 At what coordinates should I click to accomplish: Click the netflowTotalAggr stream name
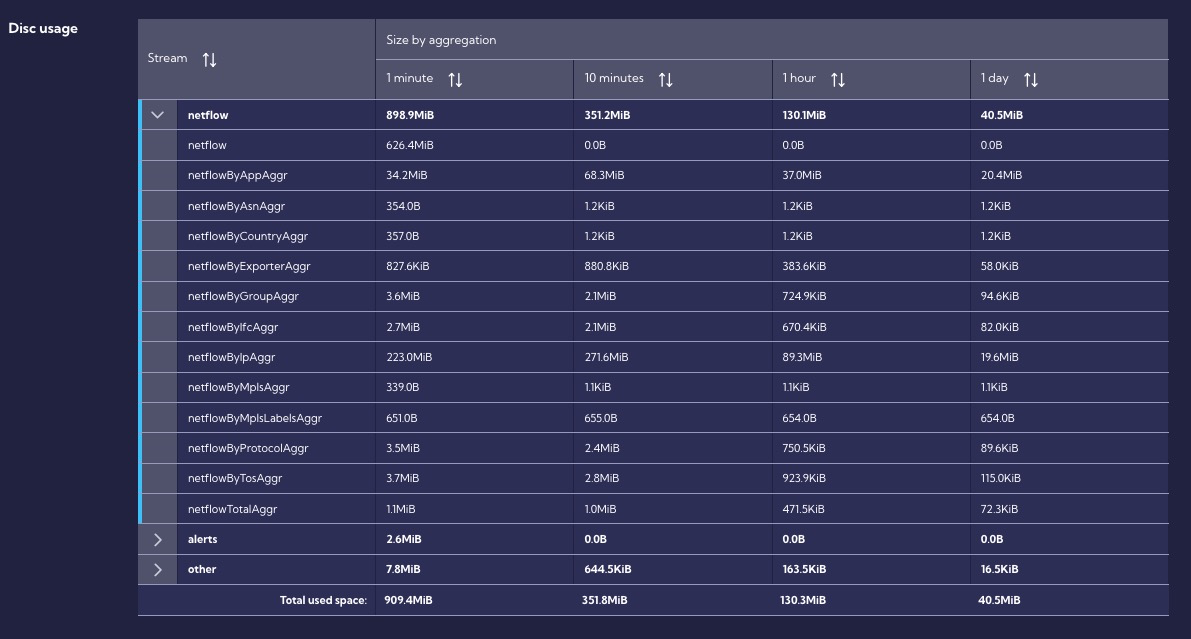click(232, 509)
